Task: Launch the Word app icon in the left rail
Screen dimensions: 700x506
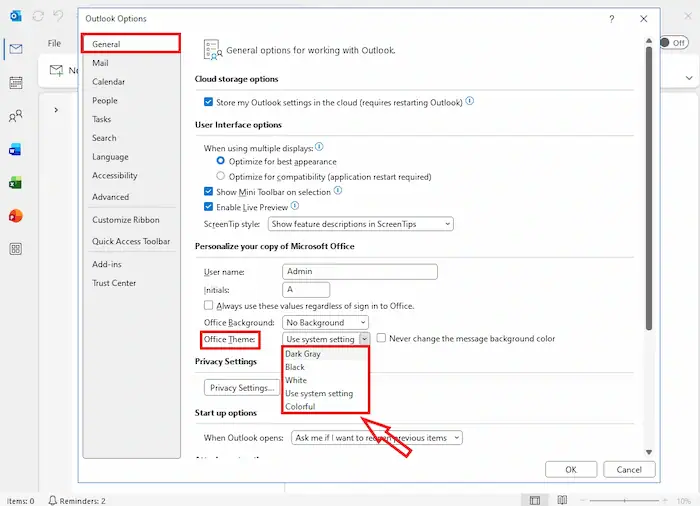Action: [15, 150]
